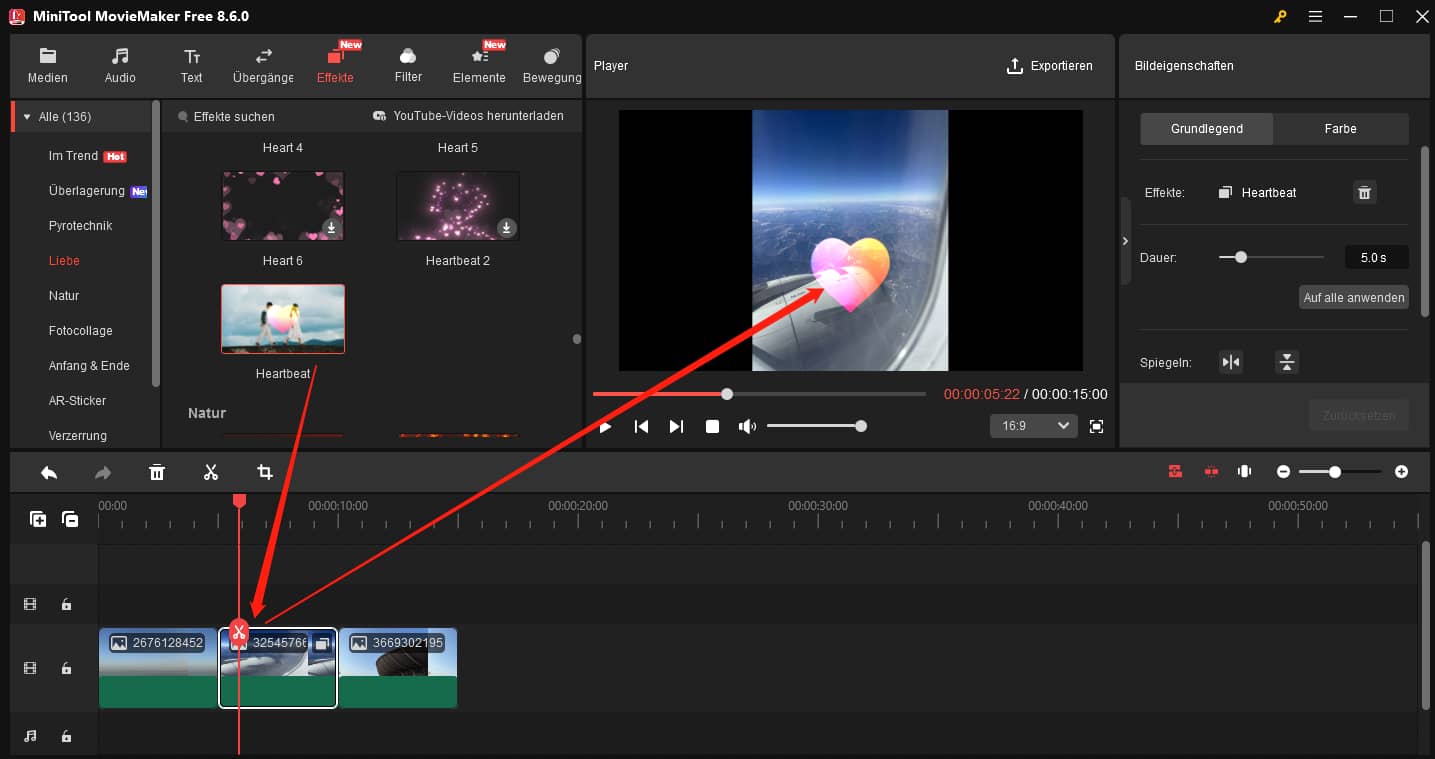Select the Audio panel icon
This screenshot has height=759, width=1435.
[119, 64]
